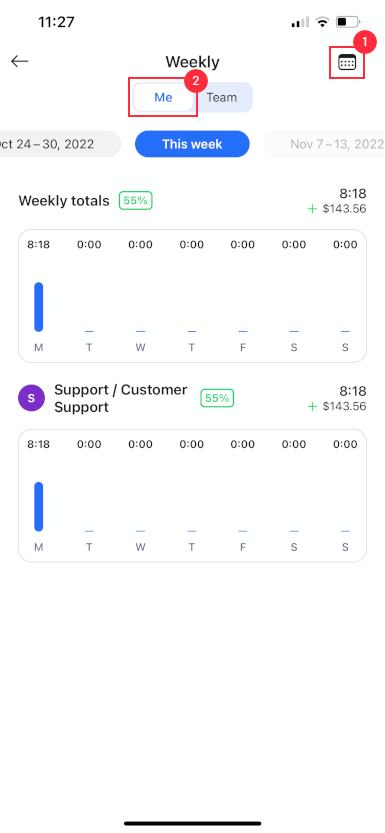The image size is (385, 833).
Task: Tap Monday's bar in Support chart
Action: coord(39,507)
